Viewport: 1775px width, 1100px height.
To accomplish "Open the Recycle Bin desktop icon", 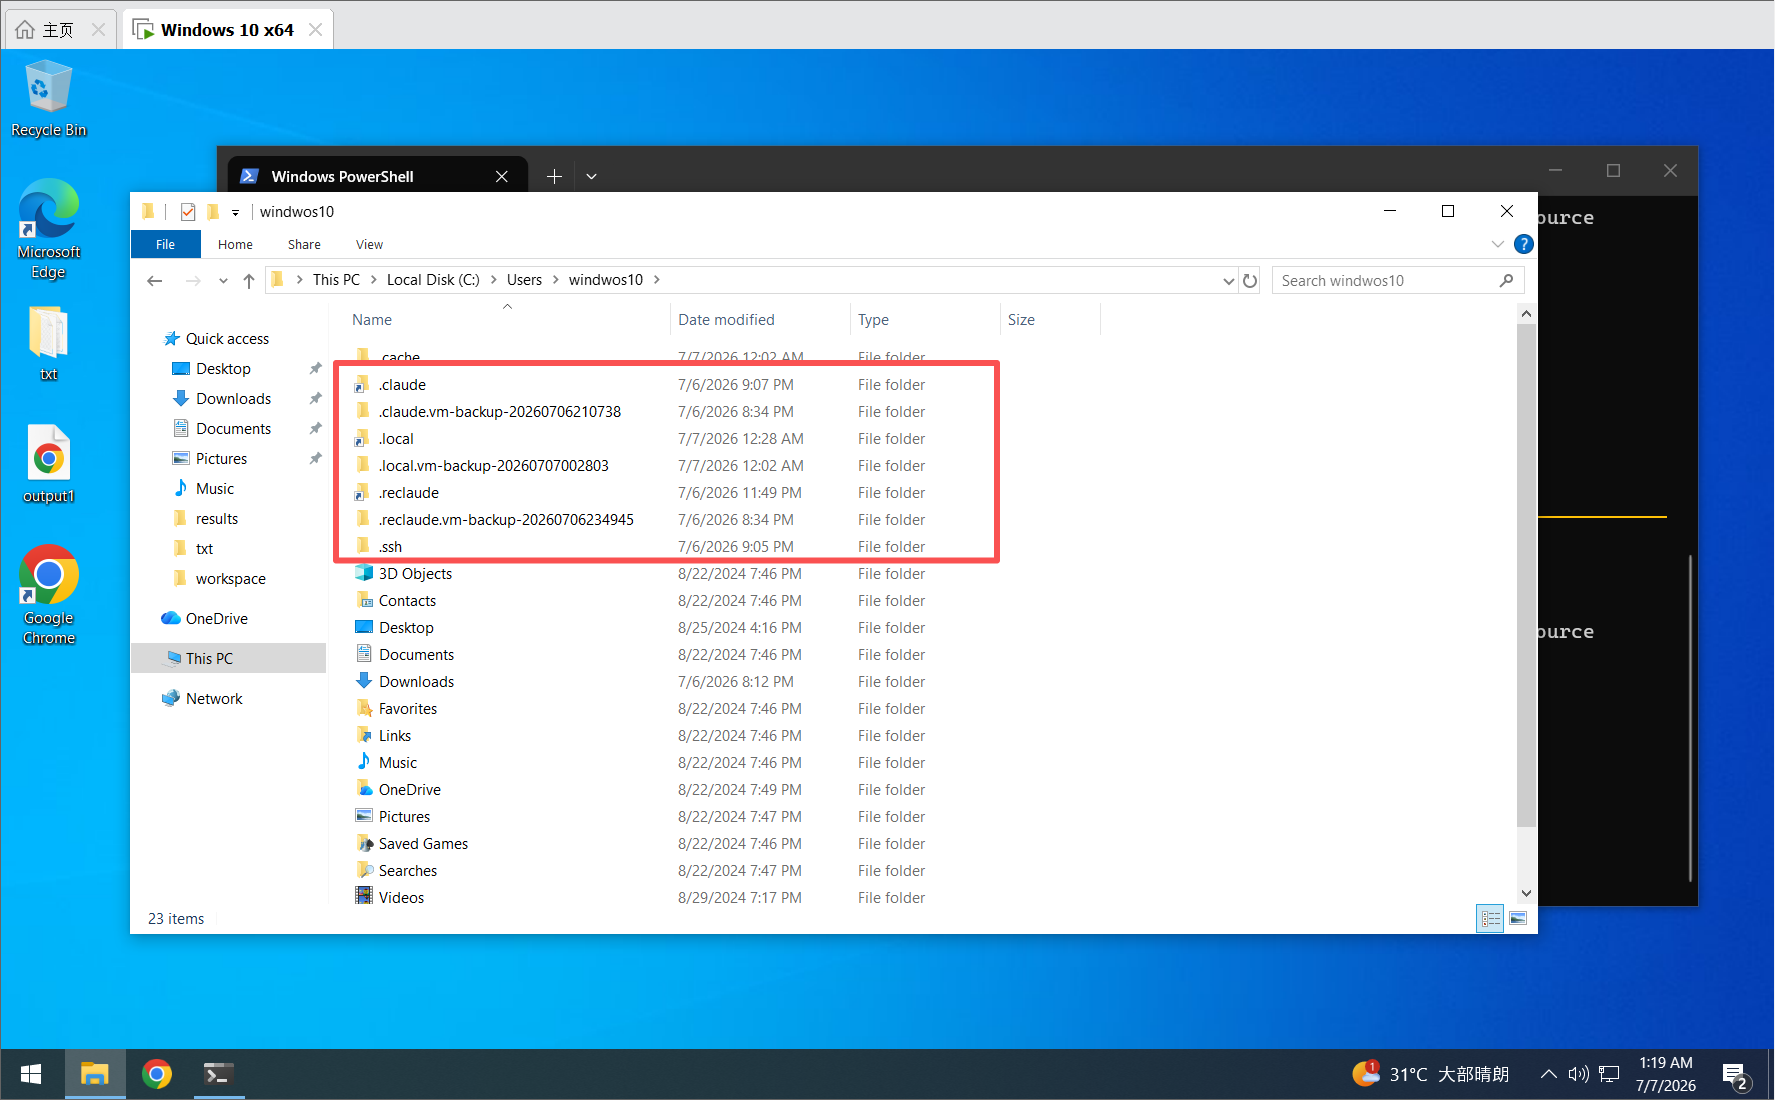I will click(48, 98).
